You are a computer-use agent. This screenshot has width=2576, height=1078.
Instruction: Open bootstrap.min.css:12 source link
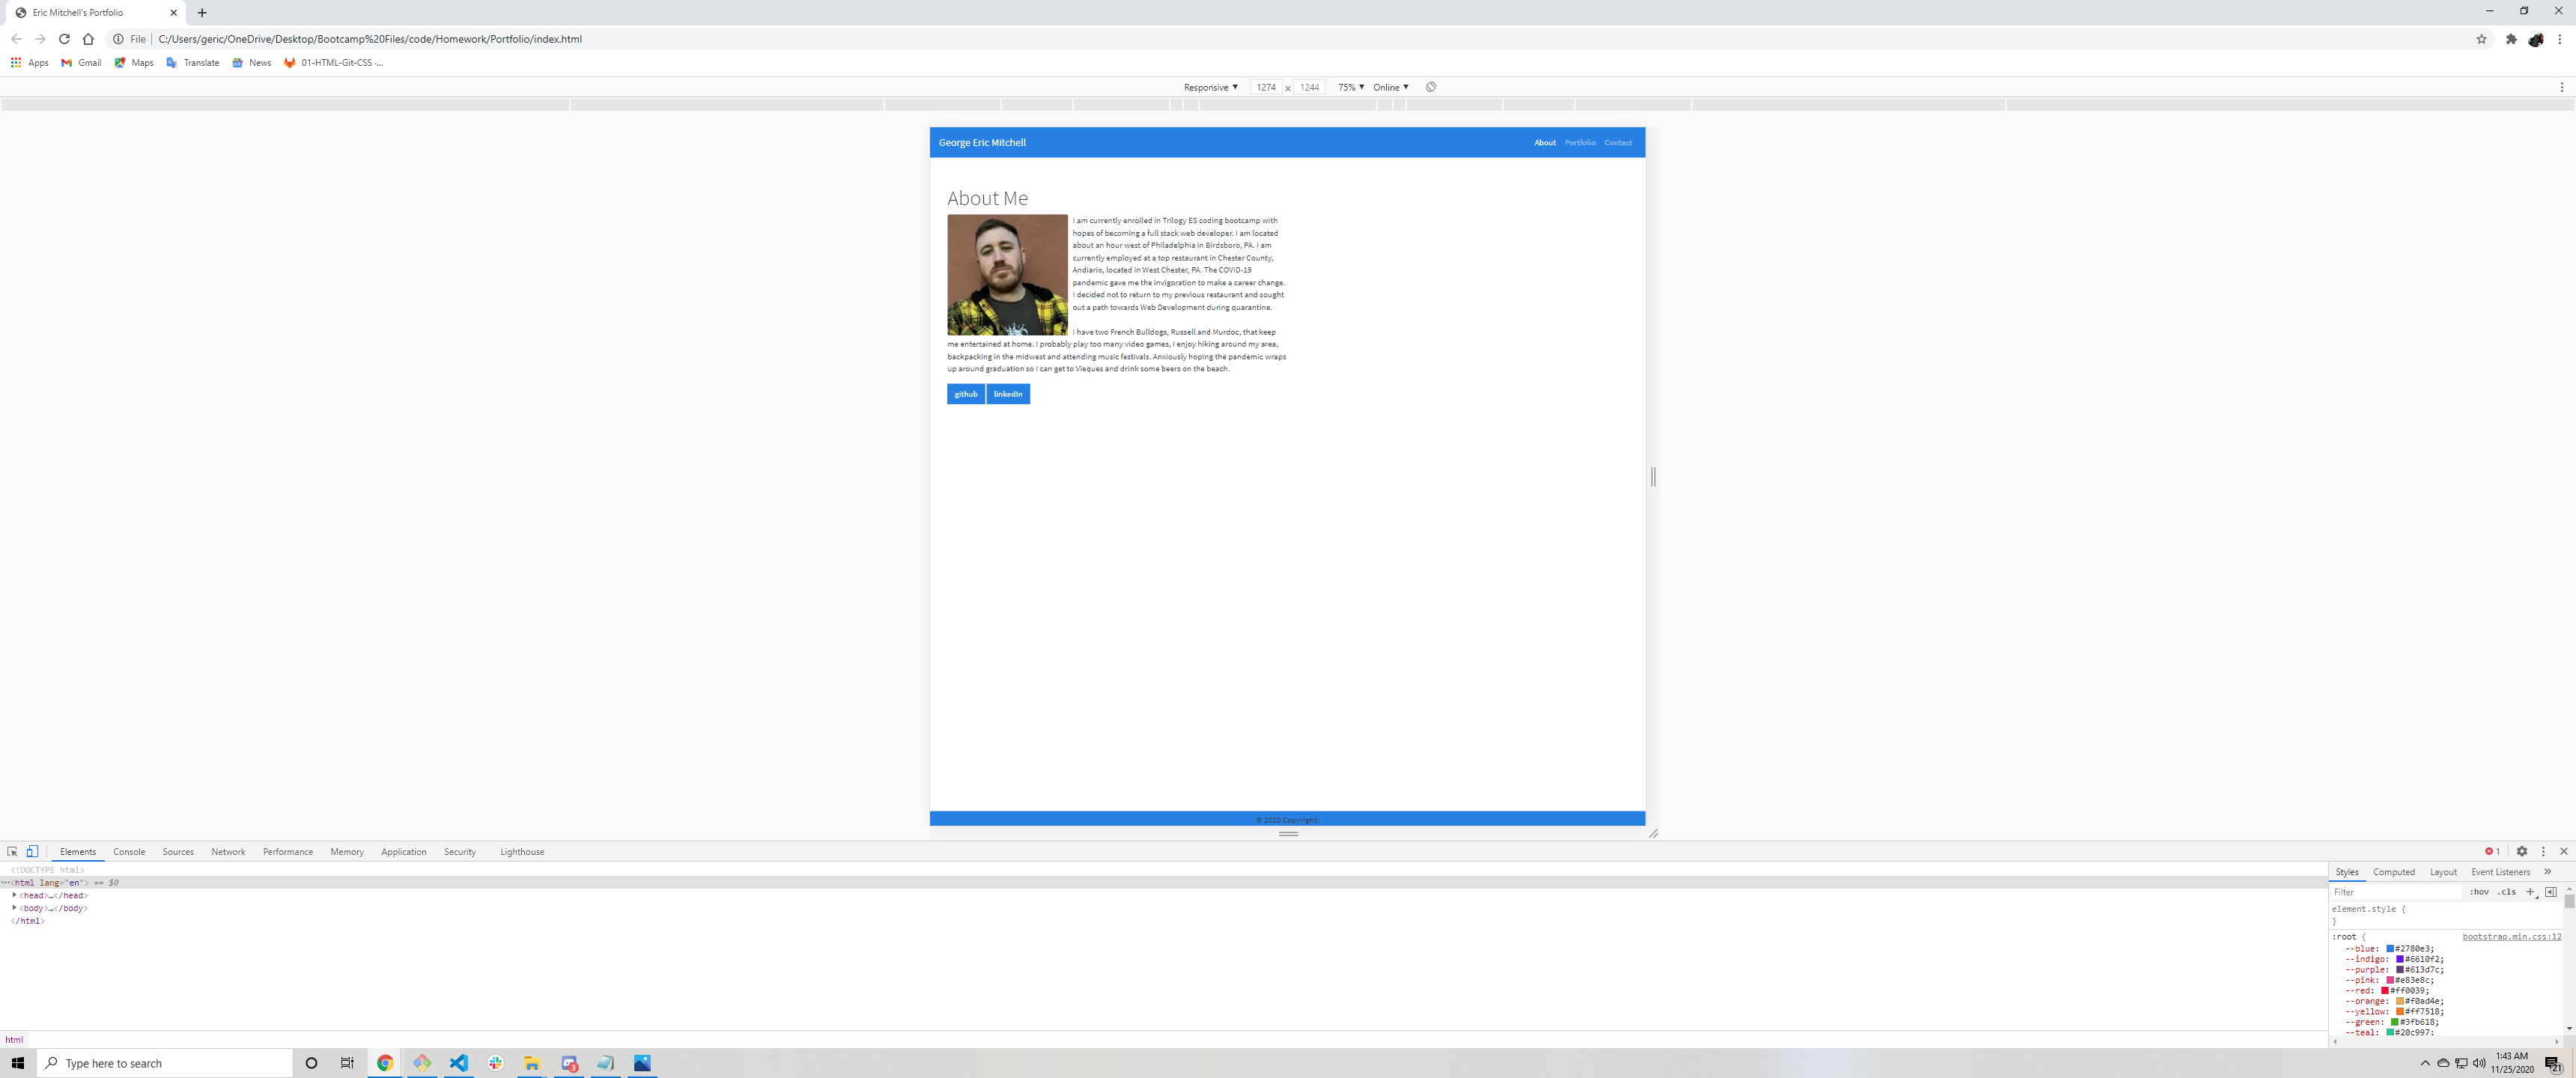click(x=2511, y=936)
